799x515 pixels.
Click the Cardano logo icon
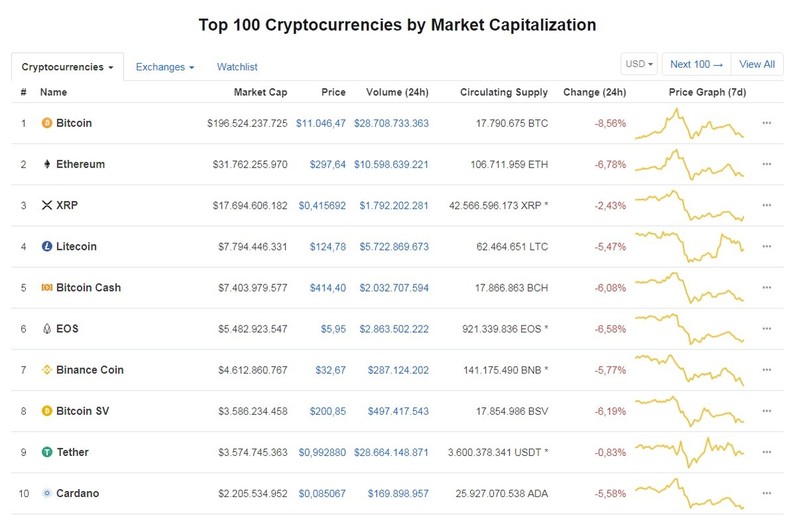(47, 493)
